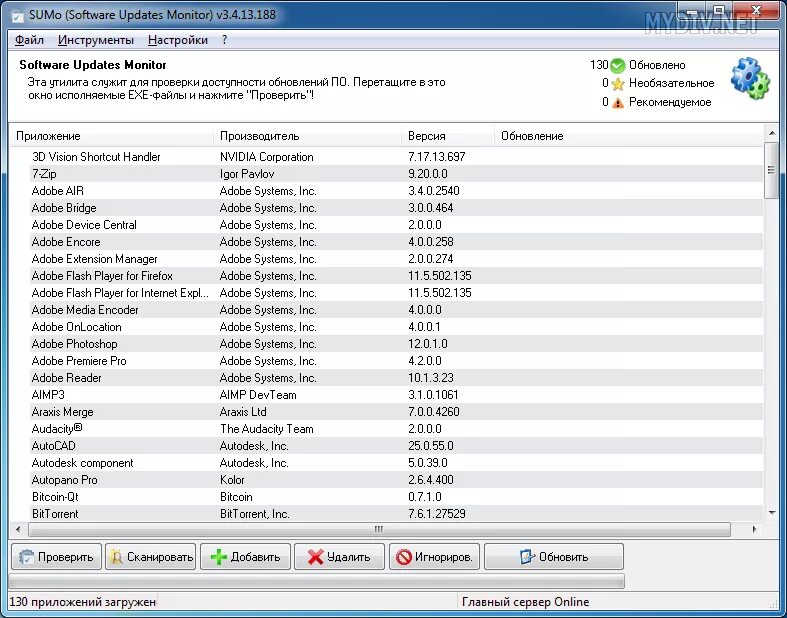This screenshot has height=618, width=787.
Task: Click AIMP DevTeam manufacturer cell
Action: 258,395
